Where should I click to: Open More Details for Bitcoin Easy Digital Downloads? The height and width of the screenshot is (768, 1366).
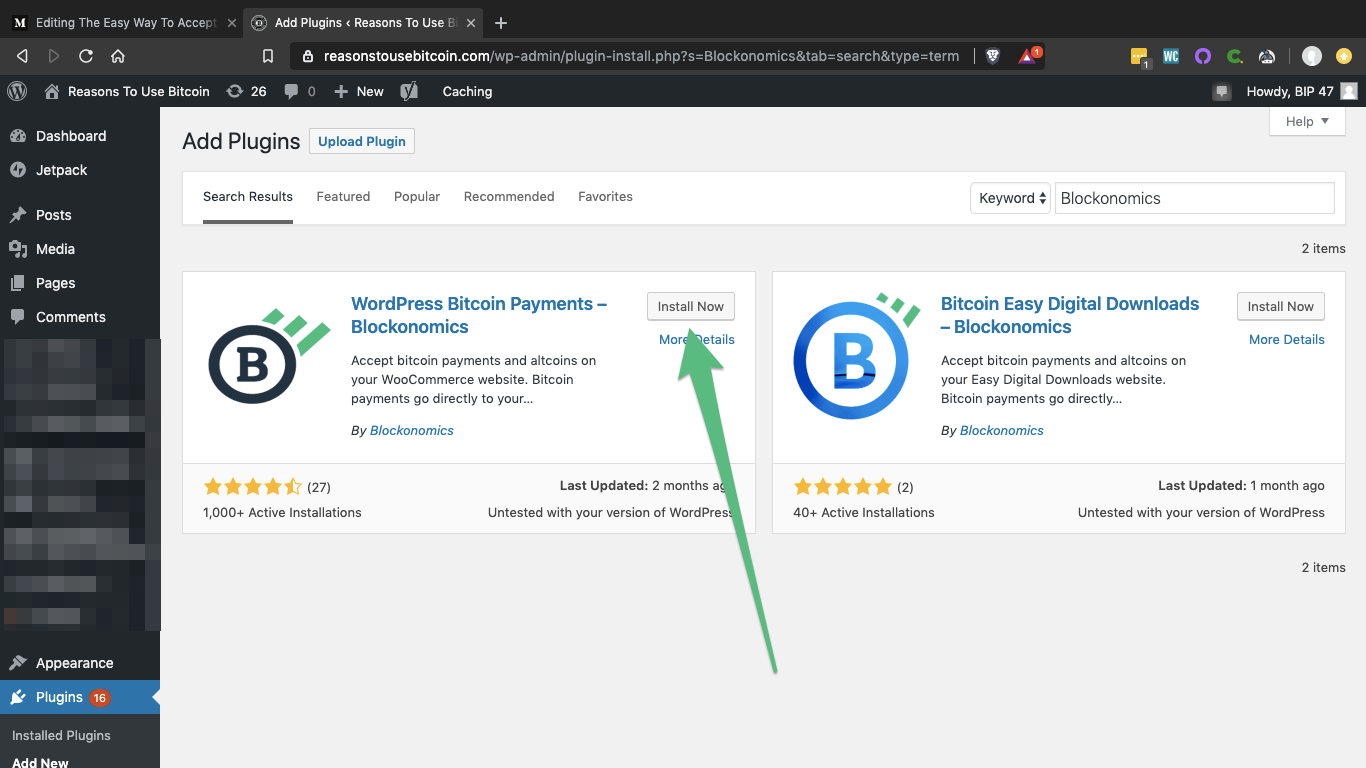coord(1286,339)
